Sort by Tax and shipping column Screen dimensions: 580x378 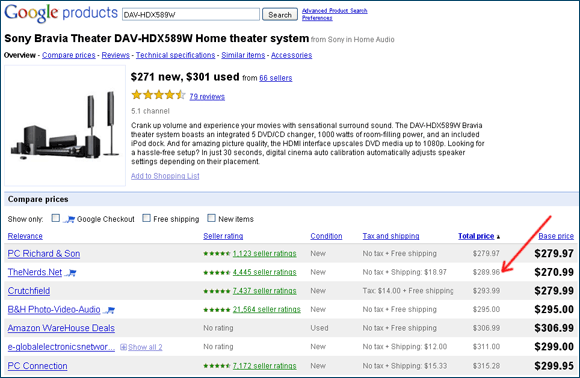[x=391, y=236]
